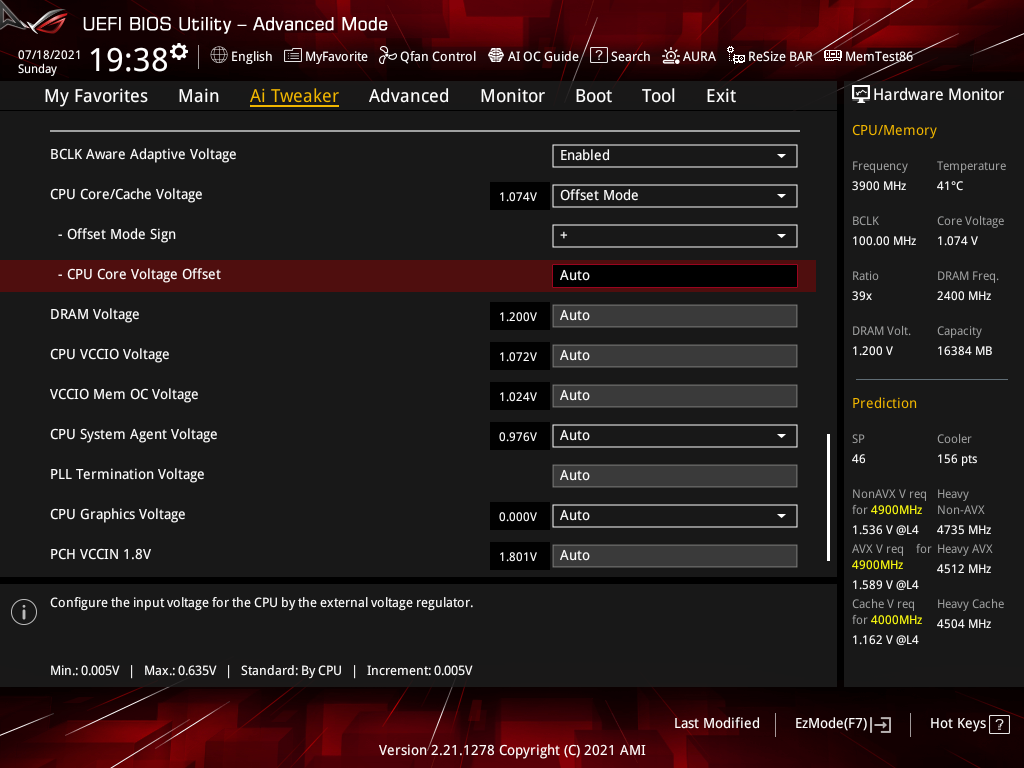Screen dimensions: 1024x768
Task: Open Hot Keys help
Action: tap(968, 723)
